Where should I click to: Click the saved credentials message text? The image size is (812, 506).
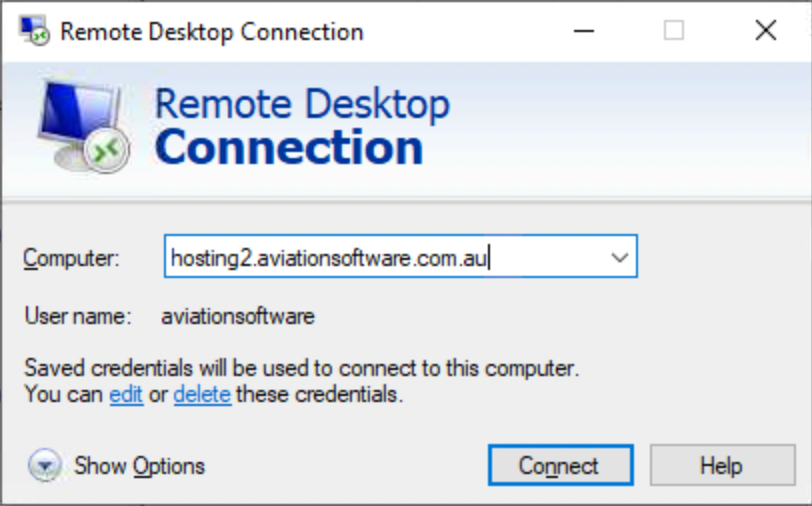point(301,367)
